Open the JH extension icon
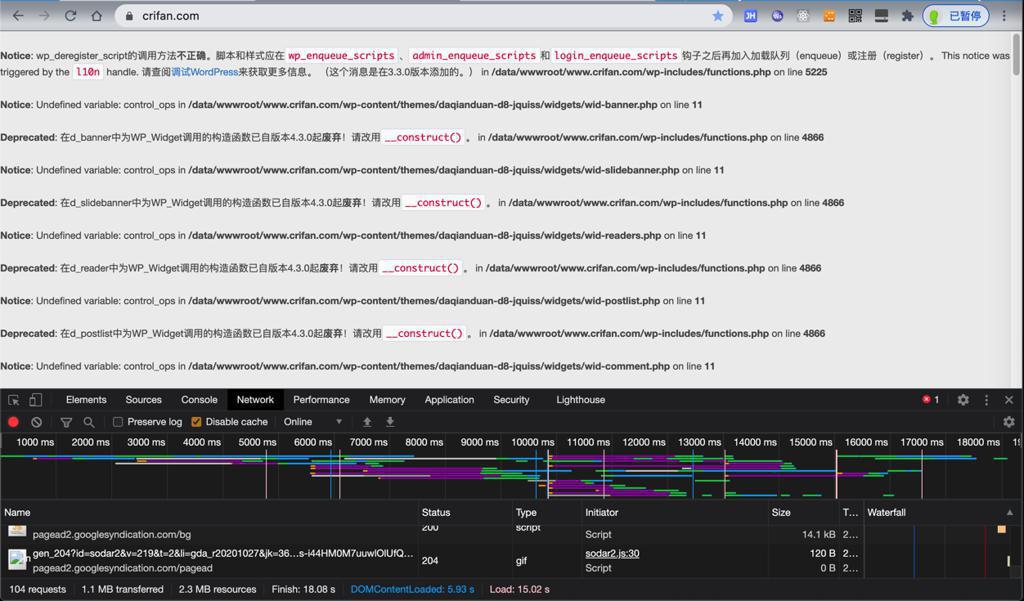 [x=750, y=16]
